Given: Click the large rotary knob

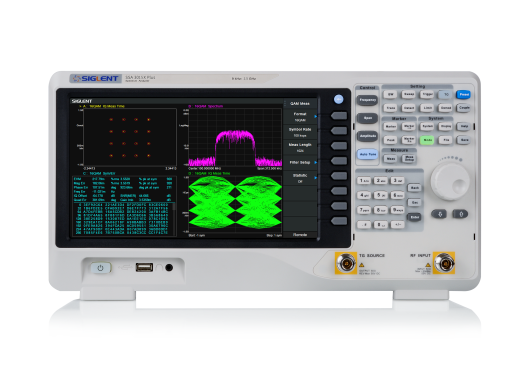Looking at the screenshot, I should click(450, 182).
